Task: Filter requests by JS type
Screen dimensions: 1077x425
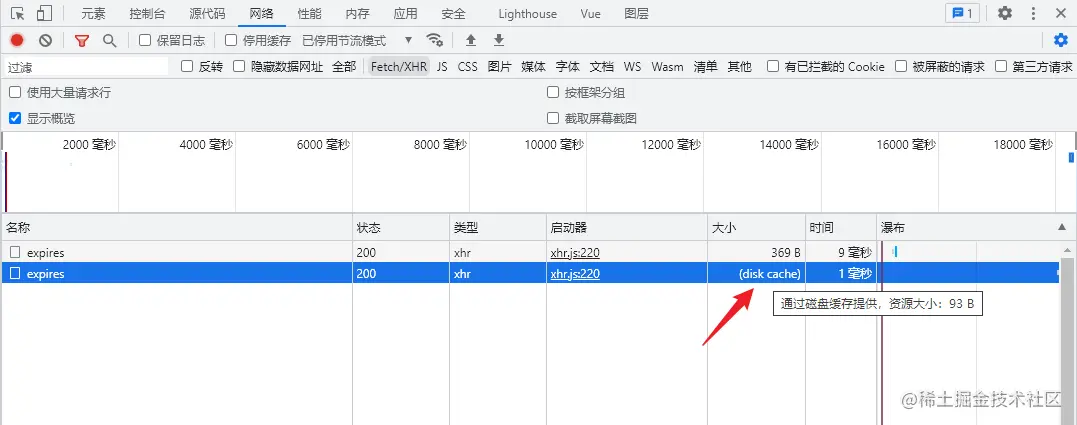Action: pos(442,67)
